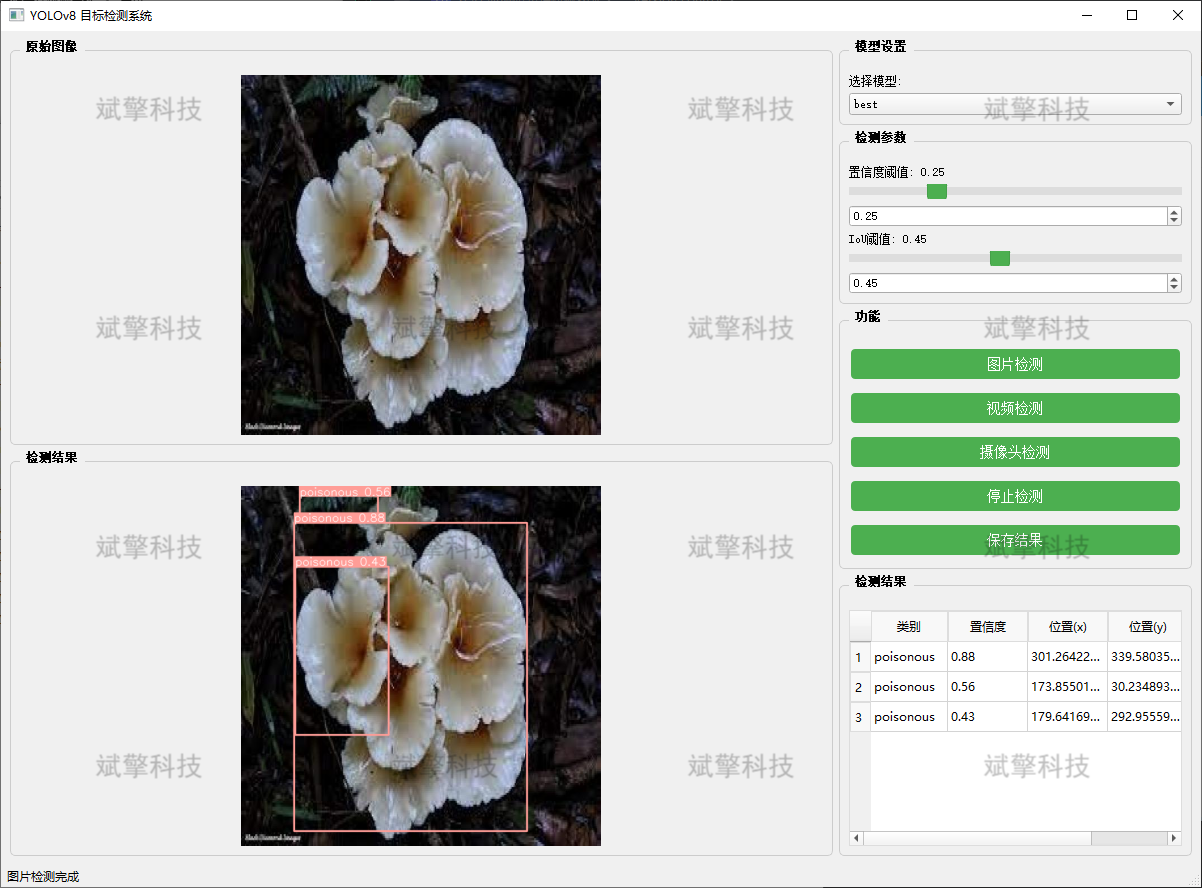Select row 3 header in results table
Image resolution: width=1202 pixels, height=888 pixels.
(860, 717)
